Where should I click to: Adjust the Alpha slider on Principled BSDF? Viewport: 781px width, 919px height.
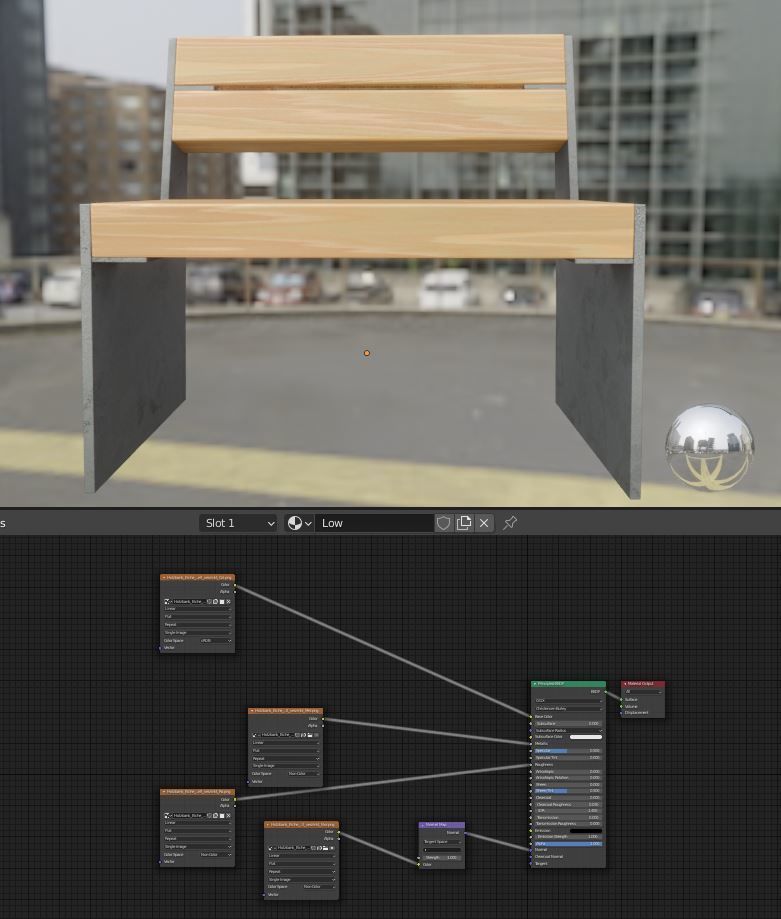(568, 843)
